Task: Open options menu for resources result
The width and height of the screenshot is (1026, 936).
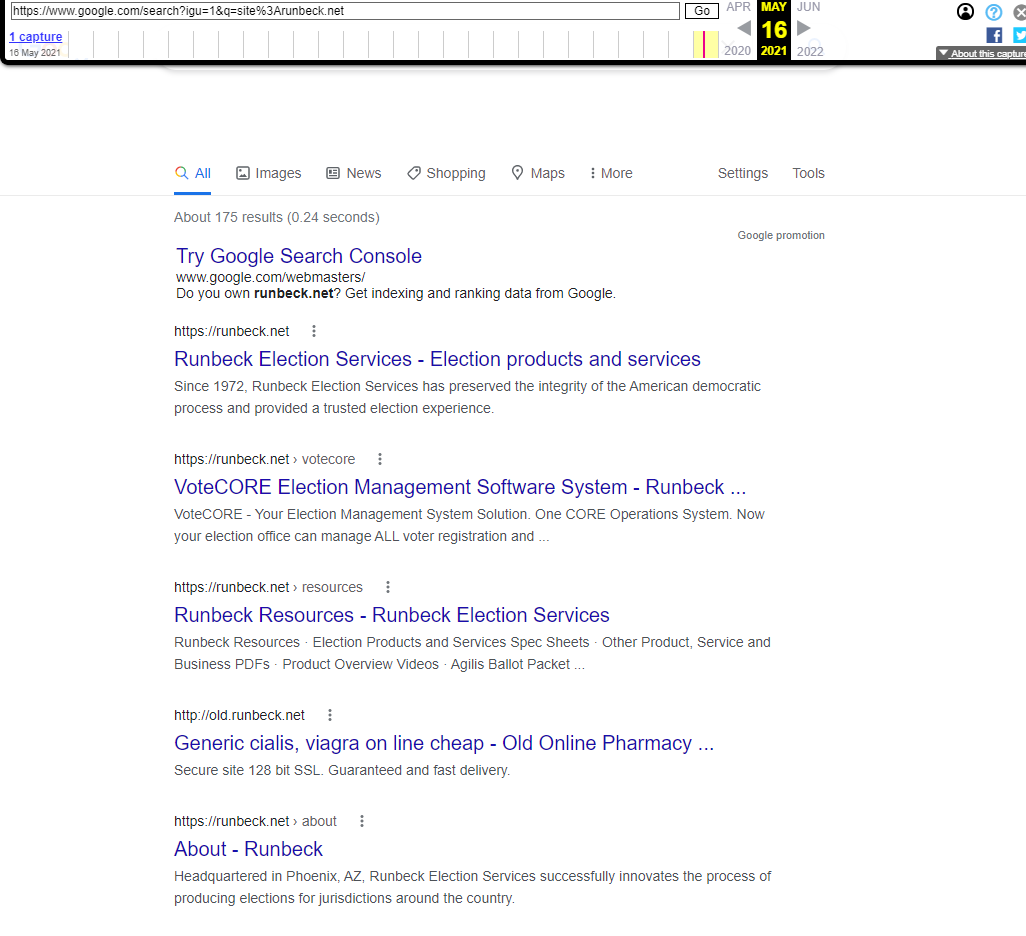Action: tap(388, 587)
